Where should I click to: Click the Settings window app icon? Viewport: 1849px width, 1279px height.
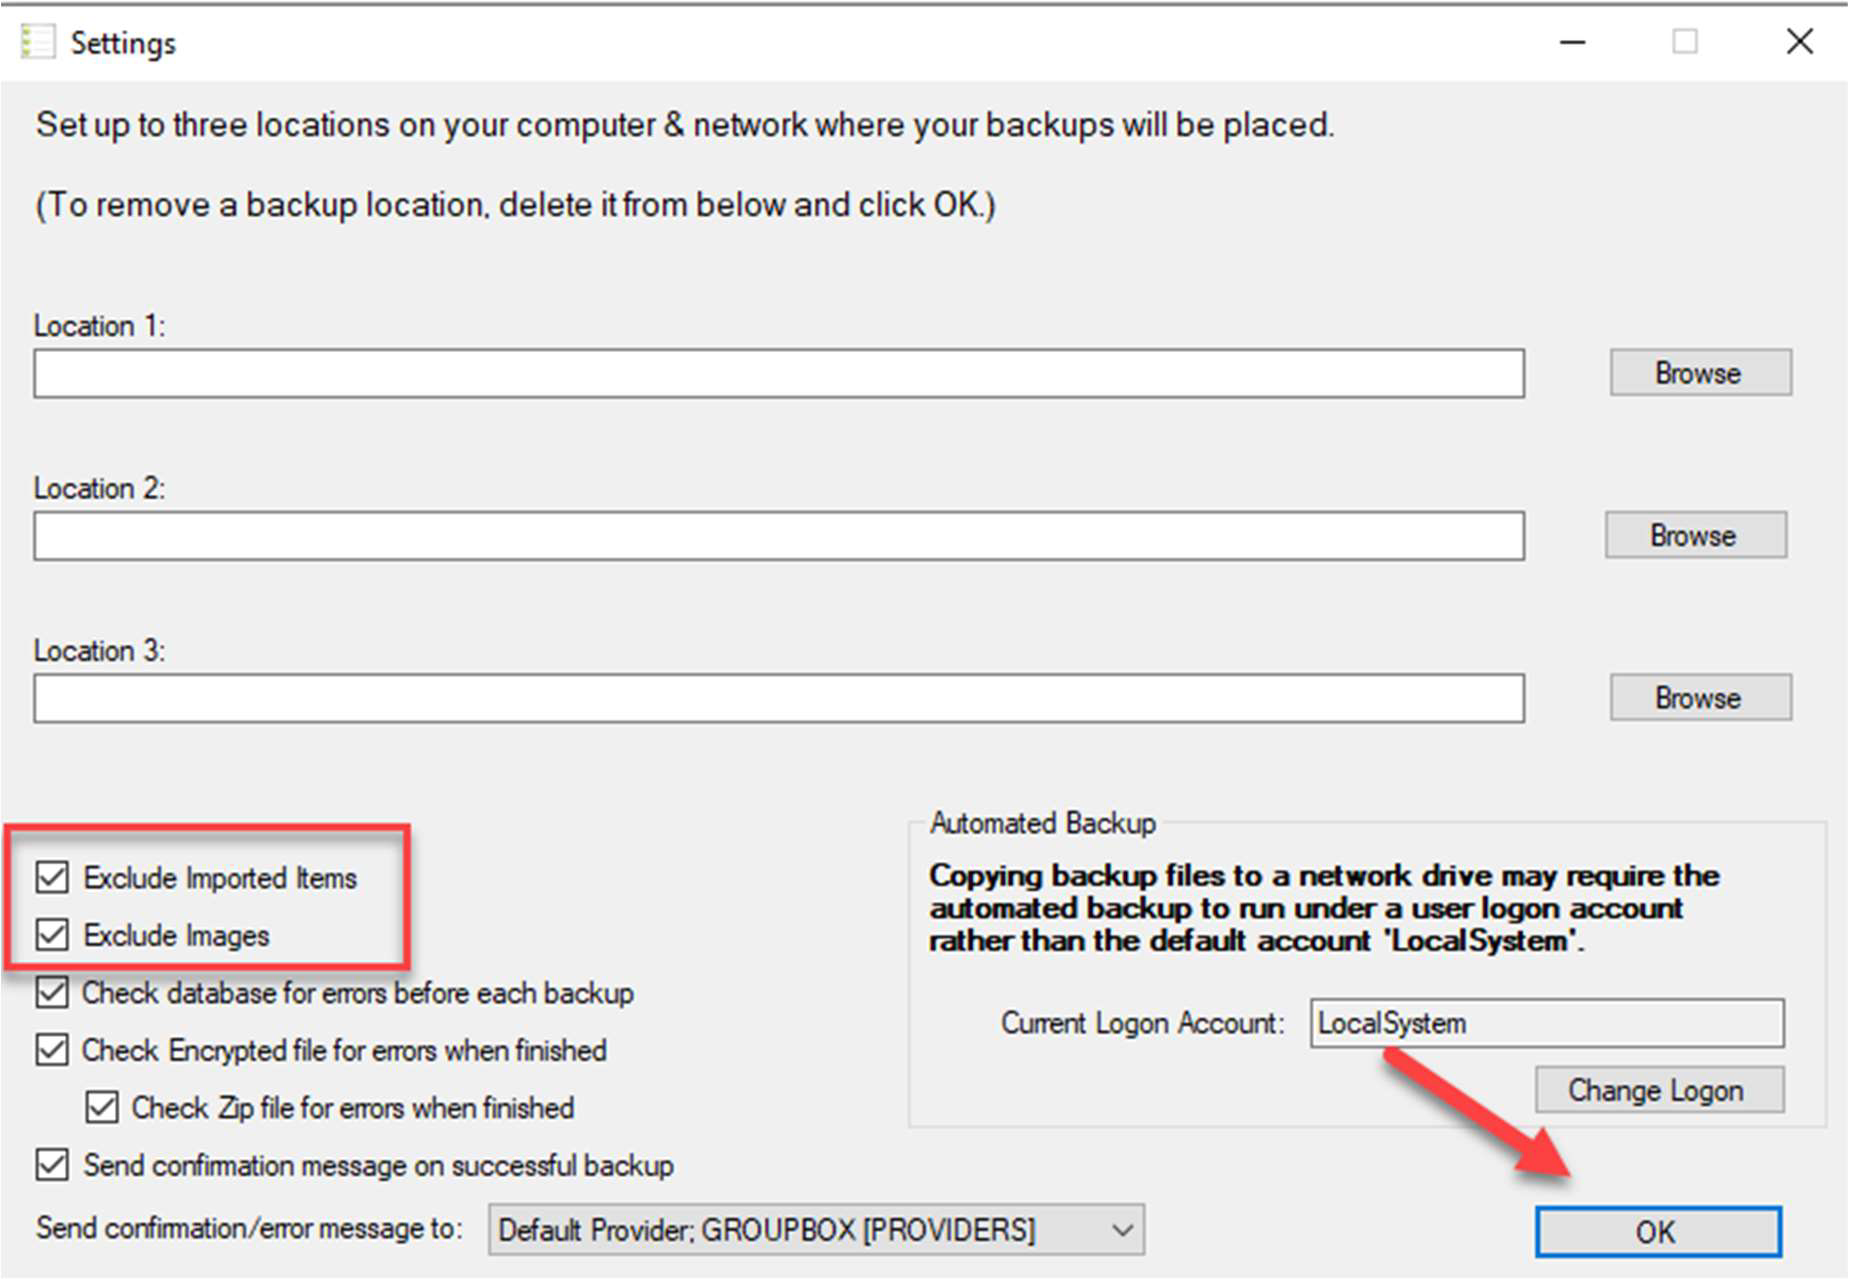[x=38, y=42]
